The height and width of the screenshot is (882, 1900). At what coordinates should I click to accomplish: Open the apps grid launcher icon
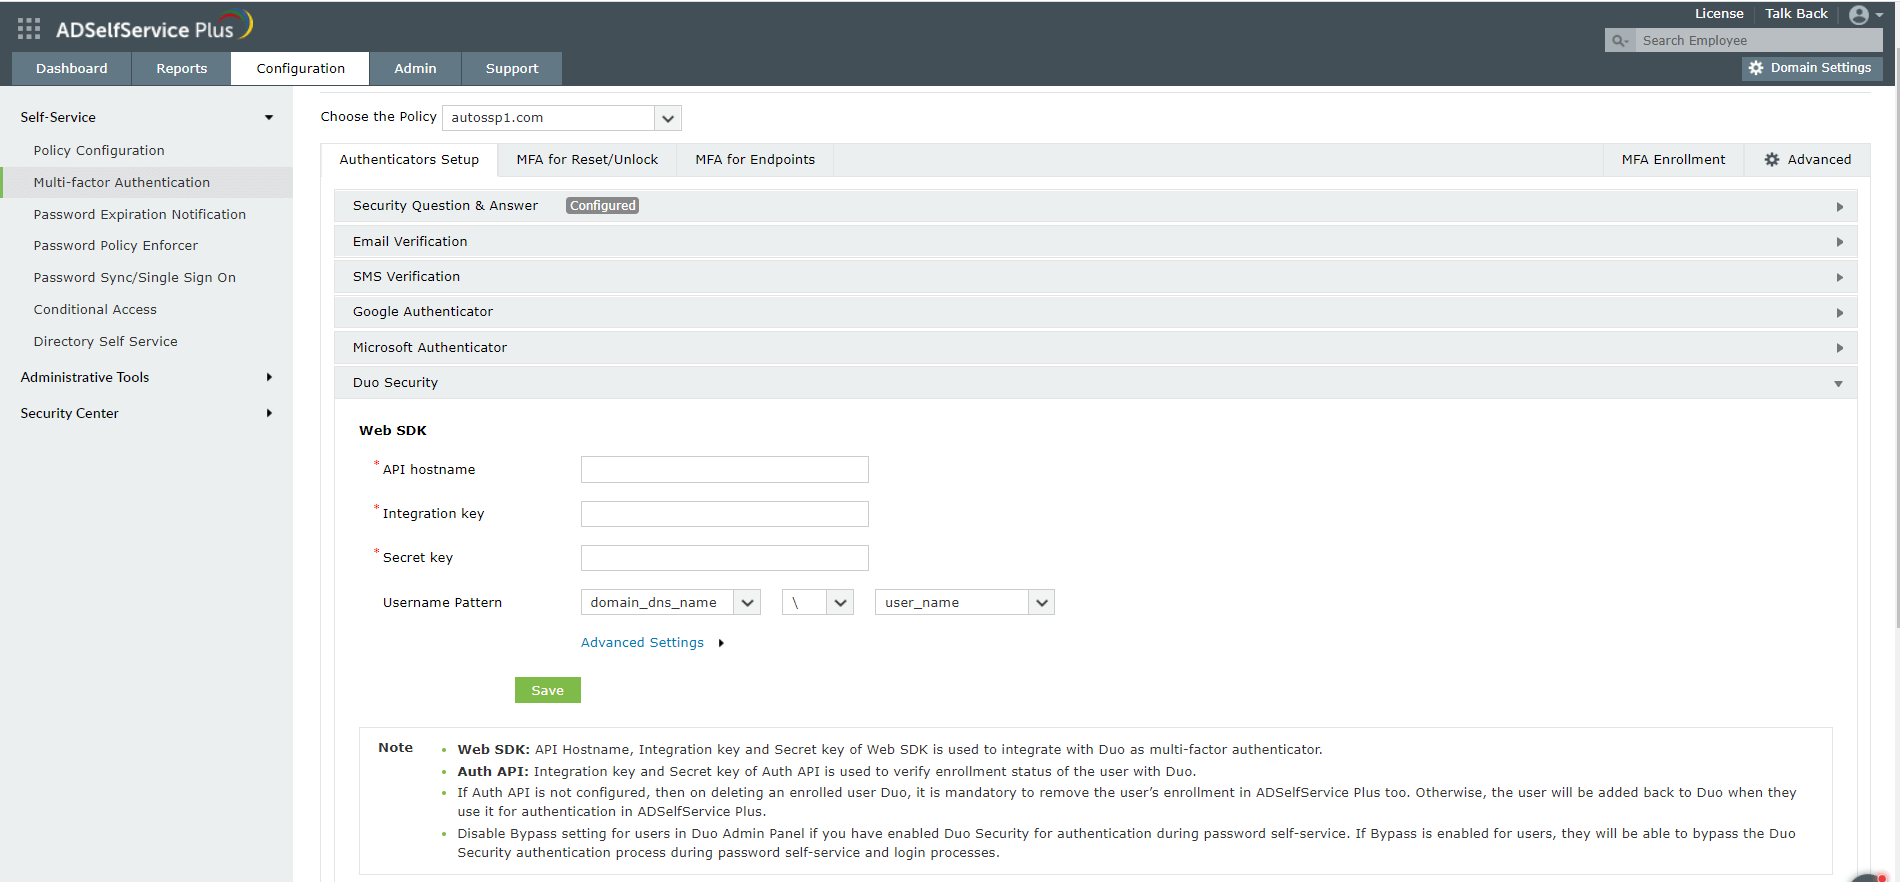[29, 28]
